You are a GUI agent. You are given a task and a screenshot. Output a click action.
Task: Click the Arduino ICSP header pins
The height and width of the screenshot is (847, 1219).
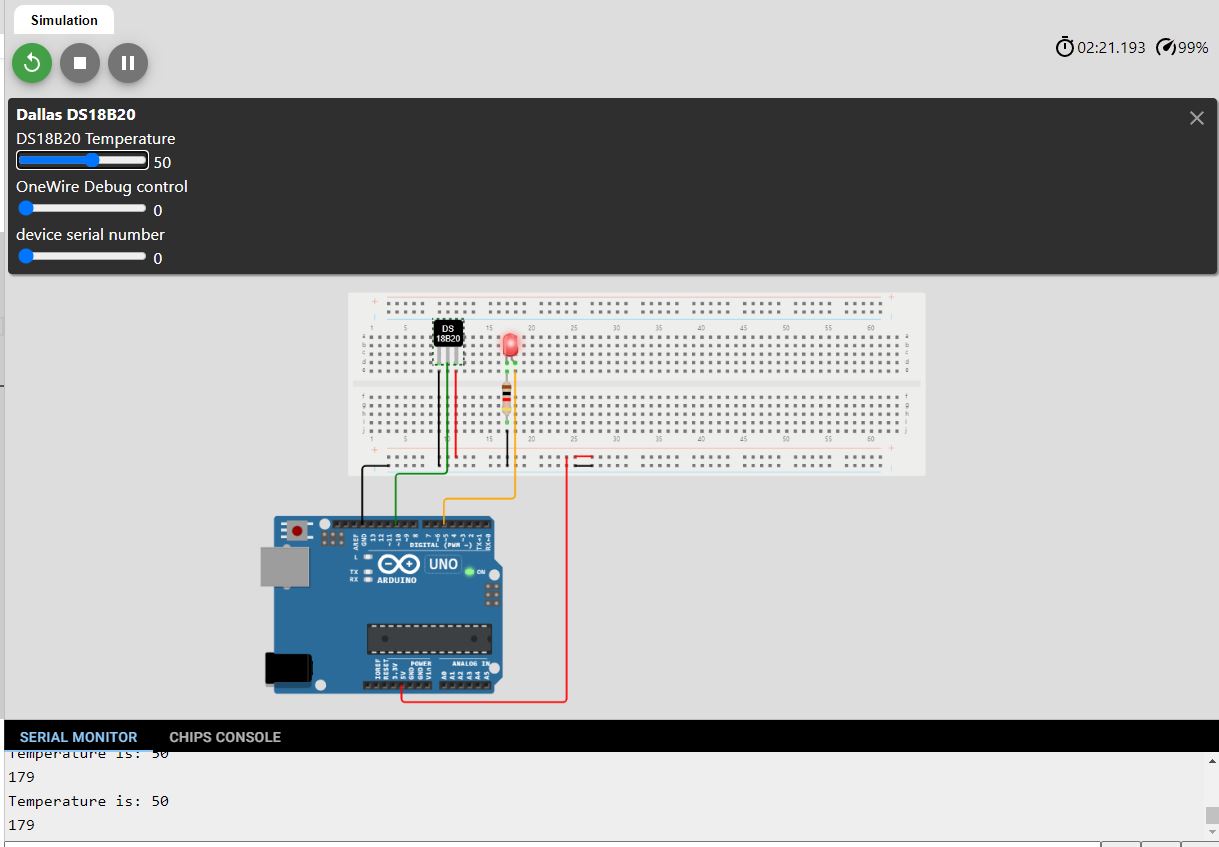[491, 595]
